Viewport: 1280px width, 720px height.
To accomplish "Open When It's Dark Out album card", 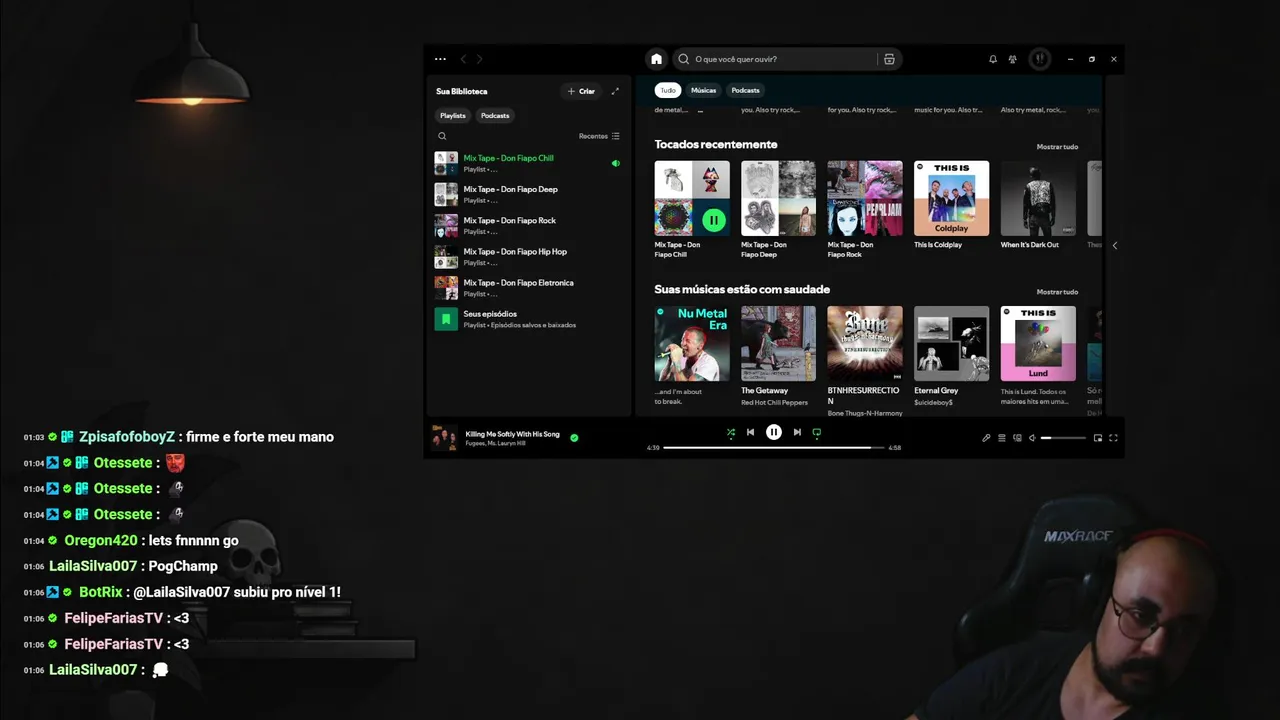I will point(1038,205).
